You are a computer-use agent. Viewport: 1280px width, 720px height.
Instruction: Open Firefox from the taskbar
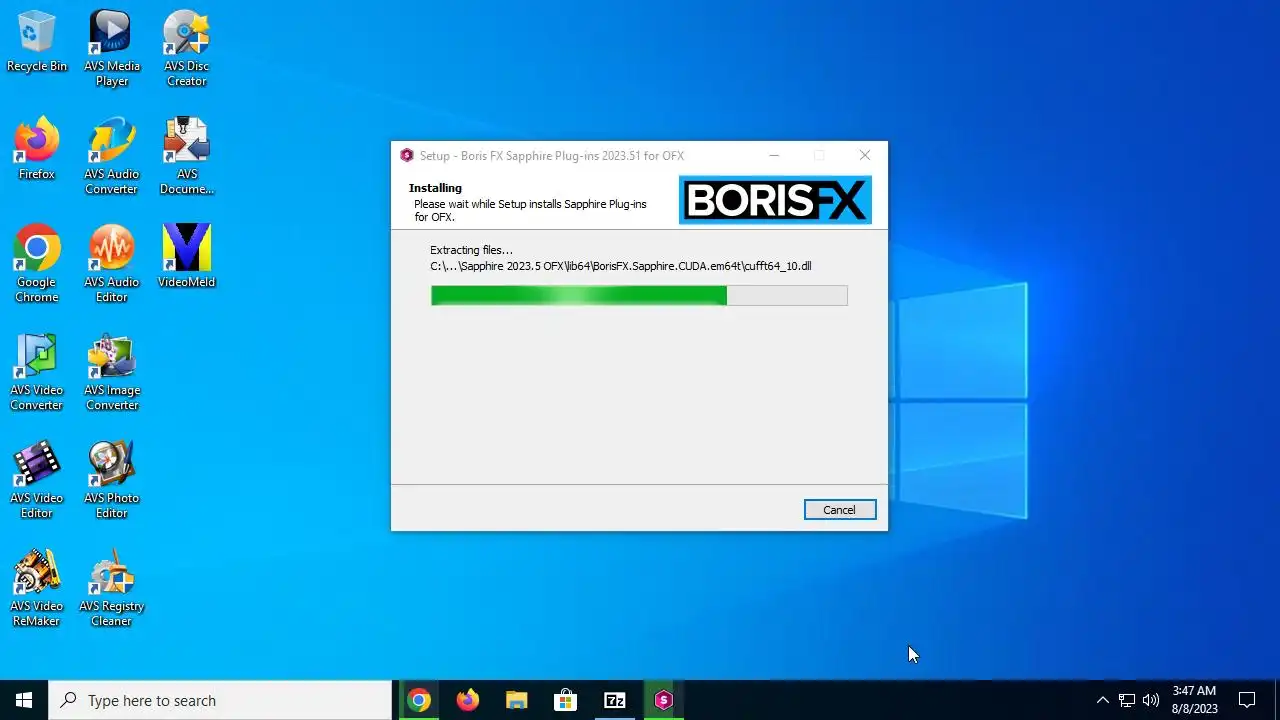click(x=468, y=700)
